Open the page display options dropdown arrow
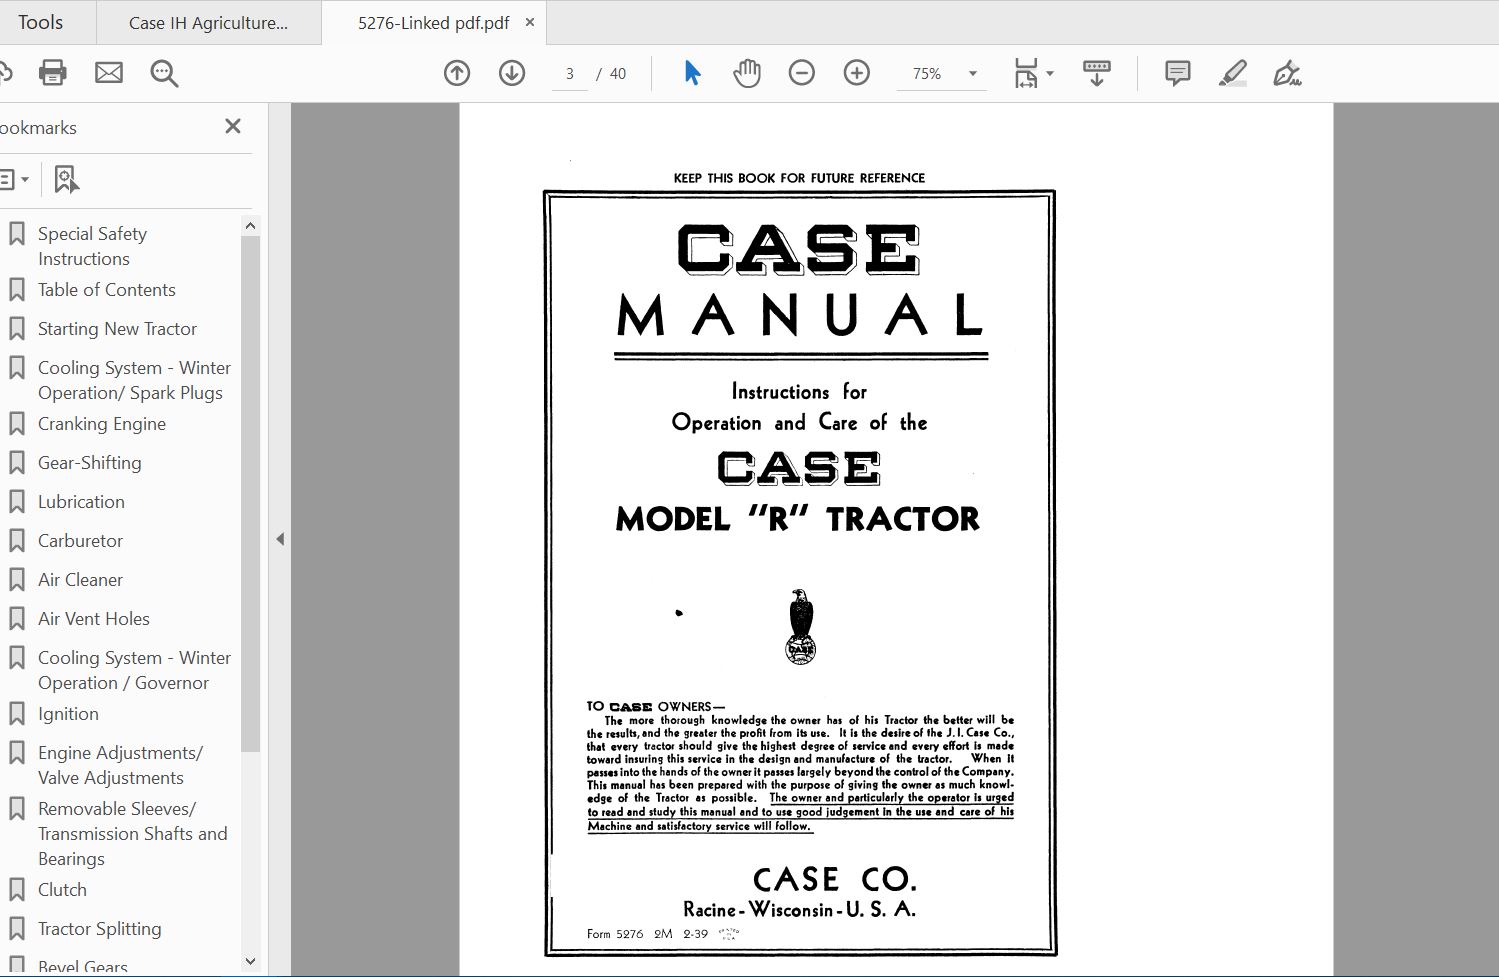This screenshot has width=1499, height=977. coord(1050,74)
